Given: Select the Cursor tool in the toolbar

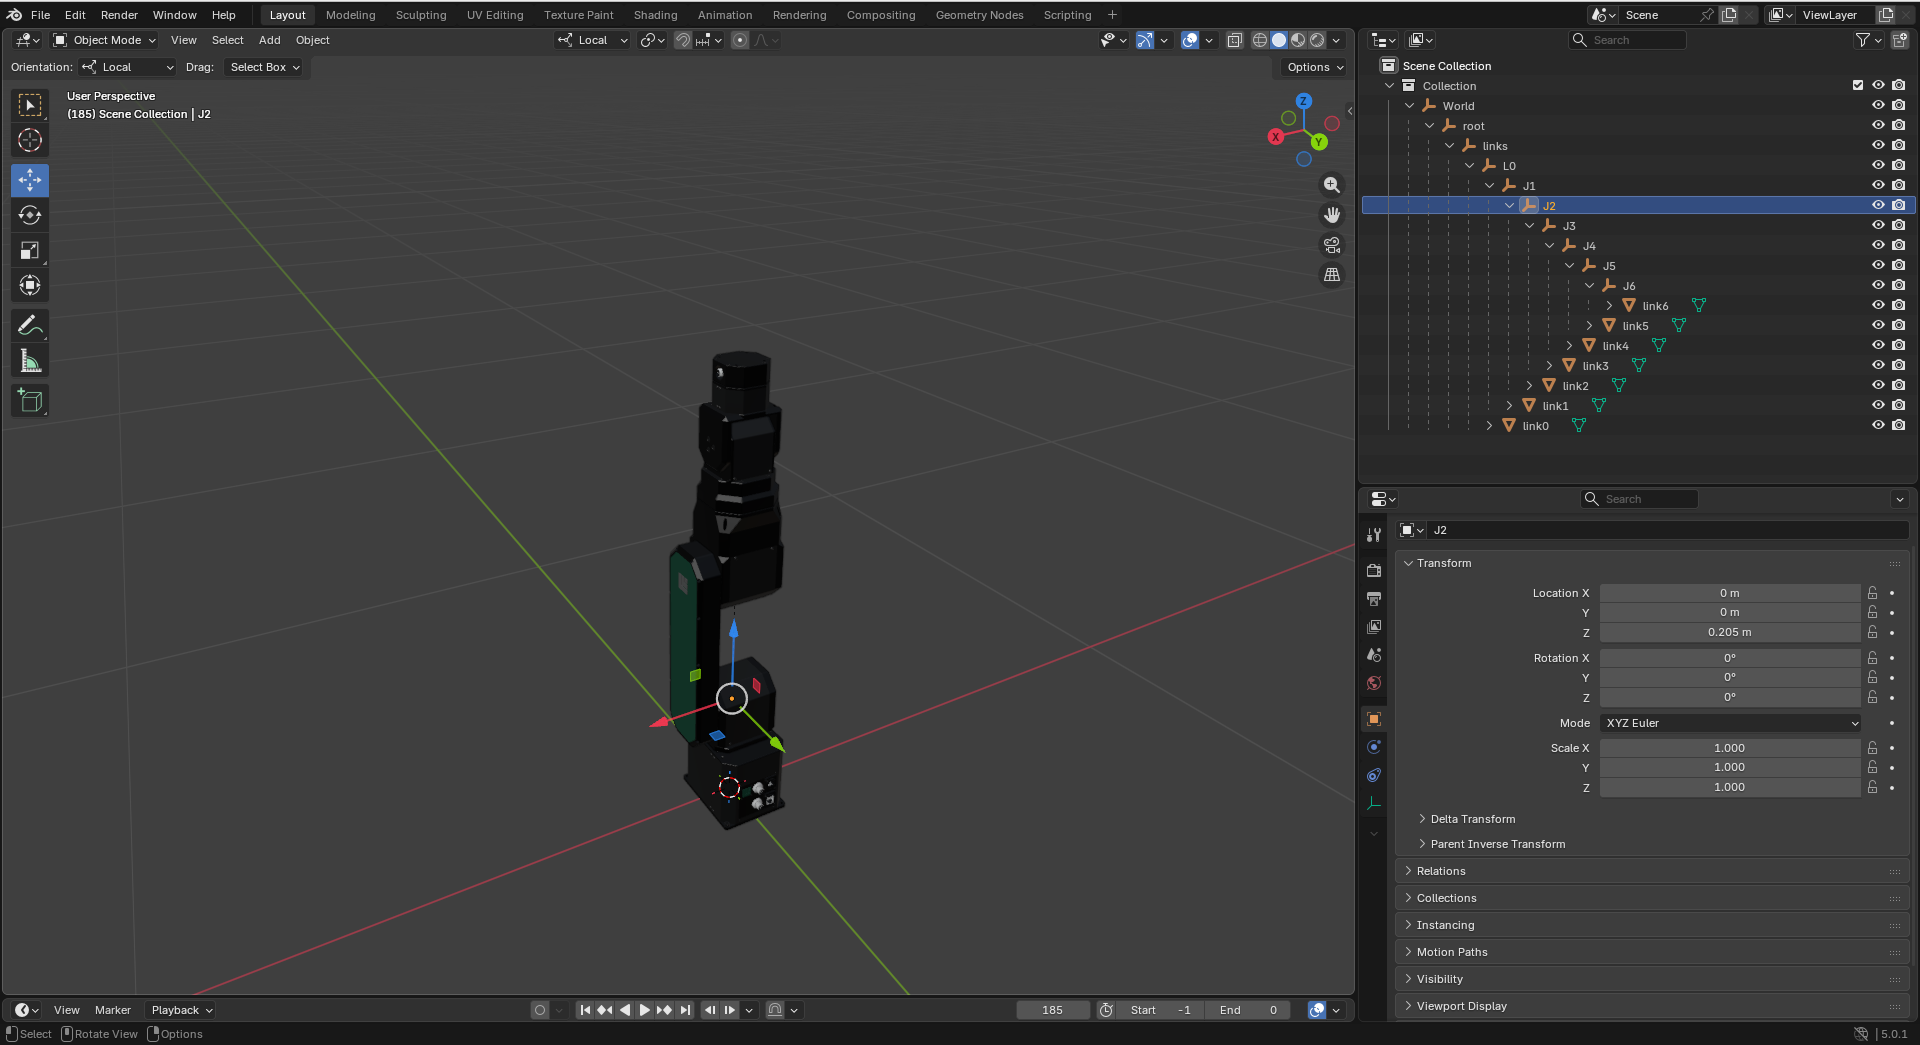Looking at the screenshot, I should tap(30, 141).
